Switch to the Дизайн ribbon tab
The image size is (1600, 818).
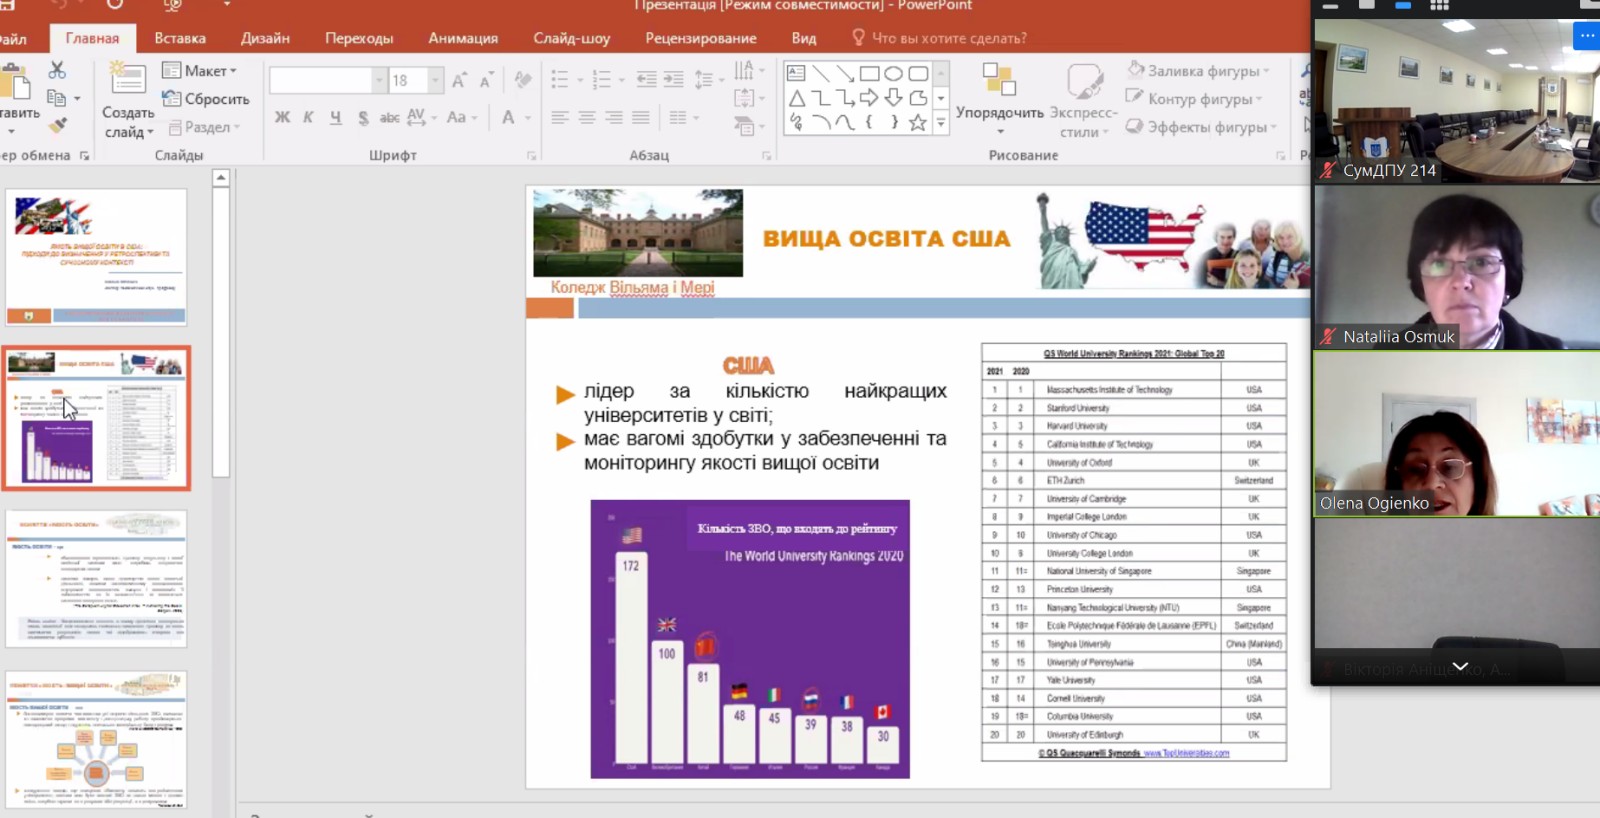[265, 38]
